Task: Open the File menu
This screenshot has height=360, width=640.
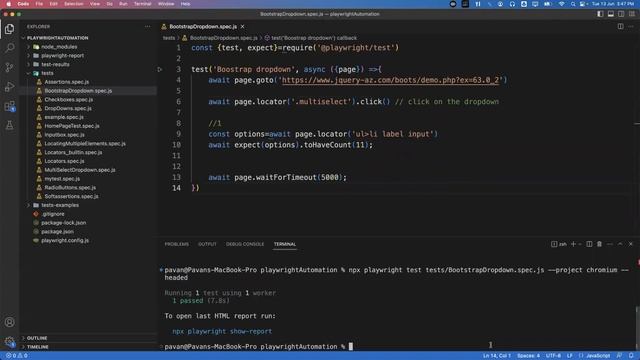Action: (39, 4)
